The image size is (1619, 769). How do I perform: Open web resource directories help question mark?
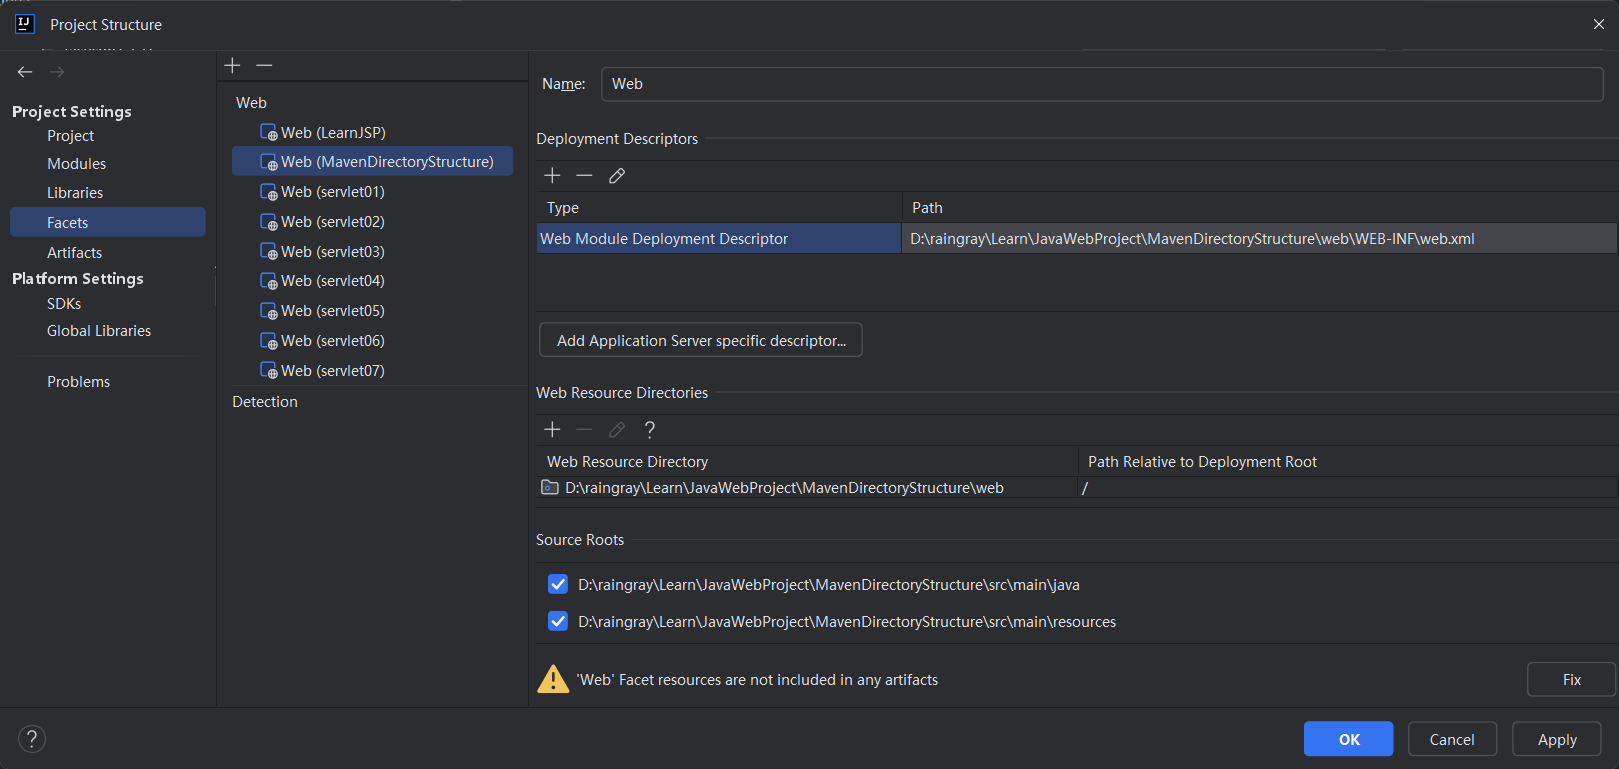coord(650,429)
